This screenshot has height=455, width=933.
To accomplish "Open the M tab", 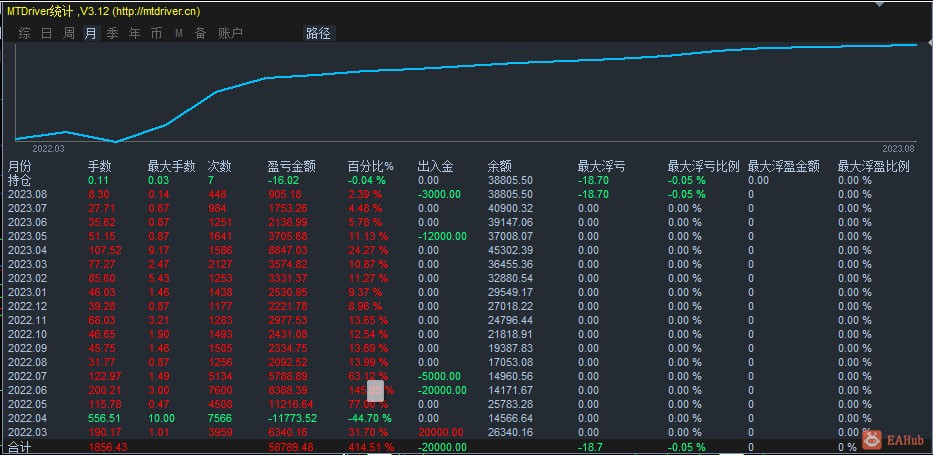I will pyautogui.click(x=179, y=33).
